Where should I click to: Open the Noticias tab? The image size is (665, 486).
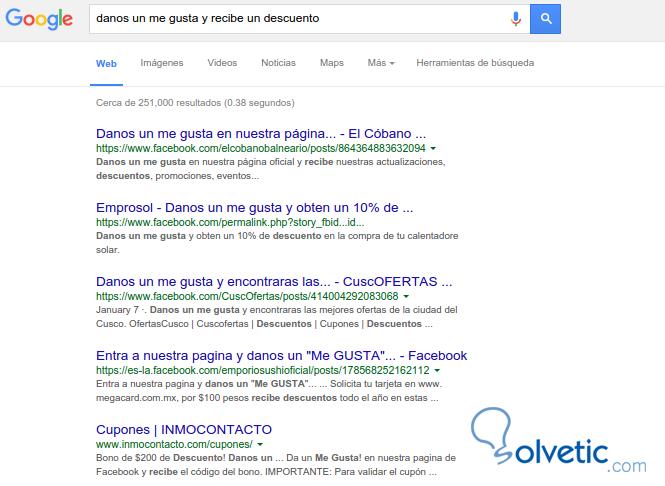pyautogui.click(x=278, y=63)
